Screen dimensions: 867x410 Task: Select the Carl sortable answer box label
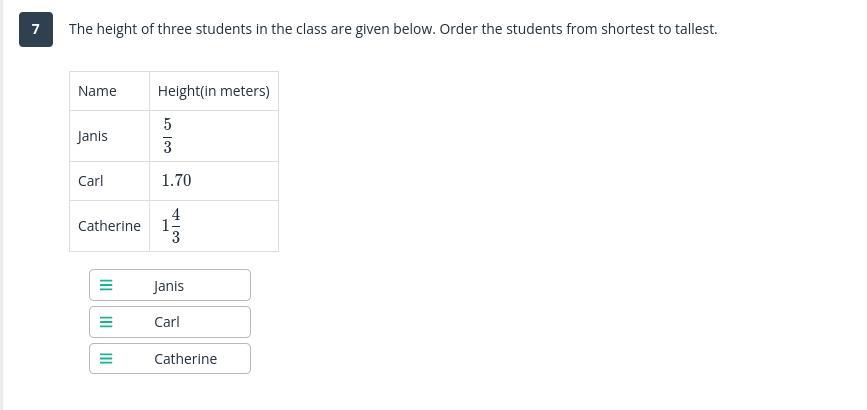[167, 322]
